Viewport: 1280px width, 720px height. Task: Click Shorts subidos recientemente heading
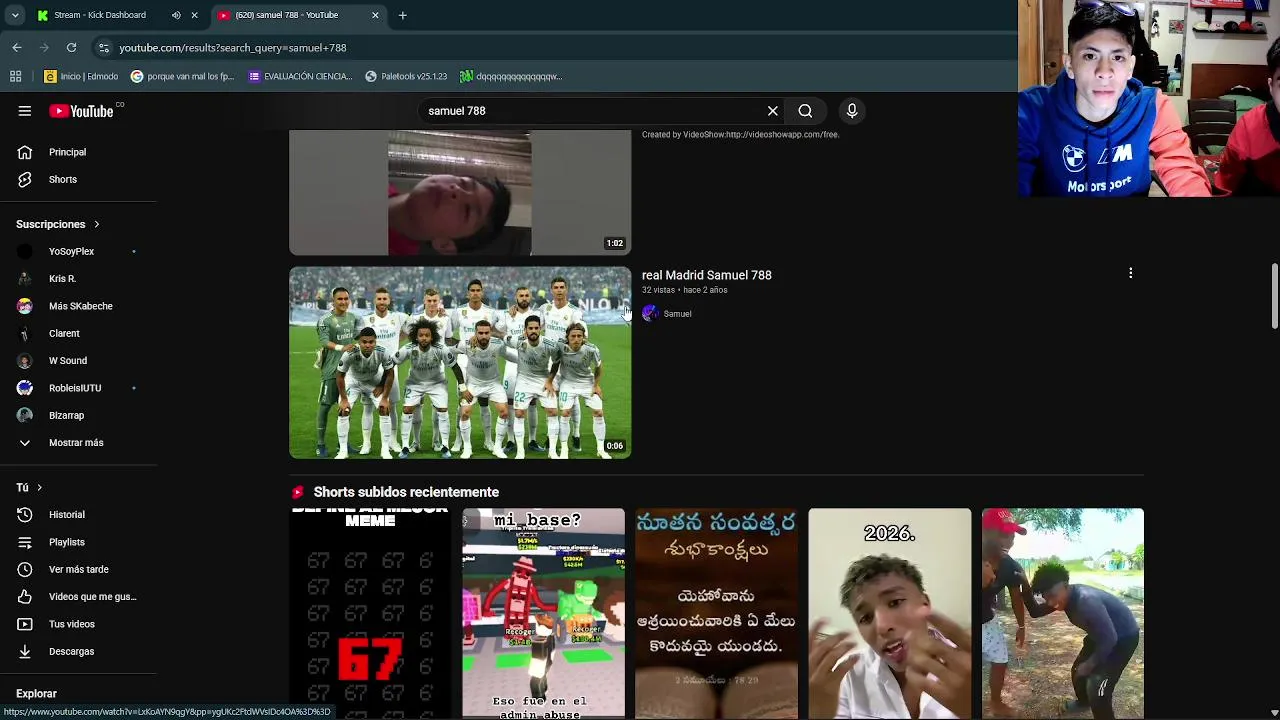(x=406, y=492)
